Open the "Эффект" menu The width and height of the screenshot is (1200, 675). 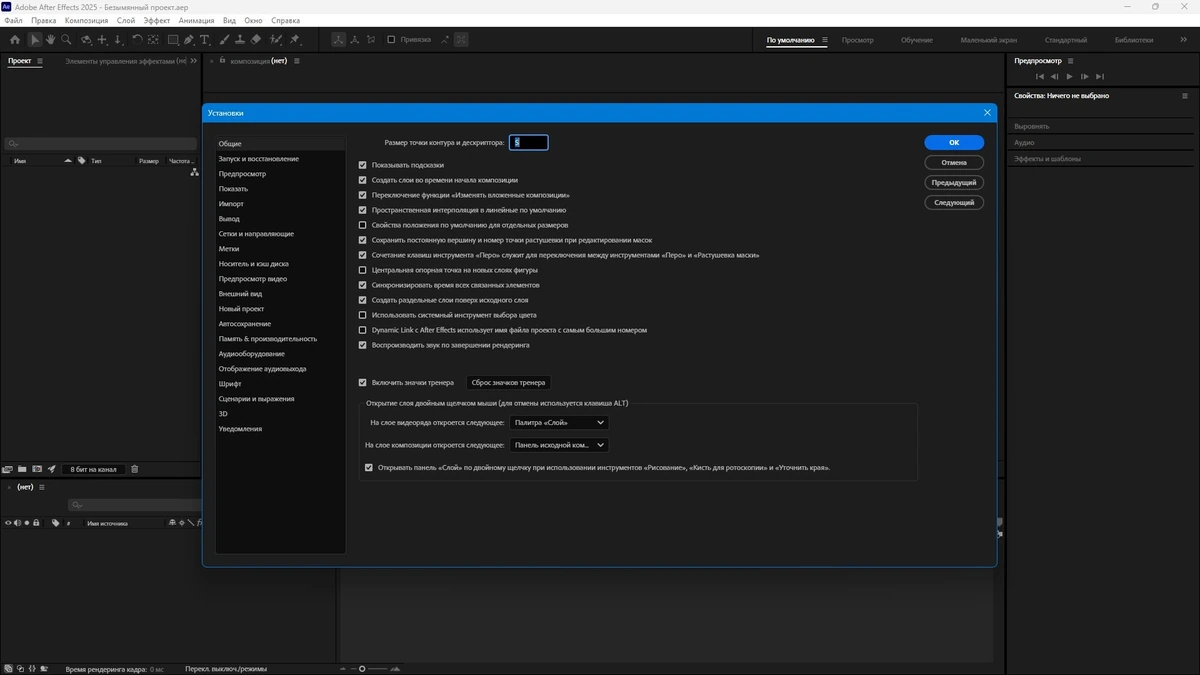tap(157, 20)
